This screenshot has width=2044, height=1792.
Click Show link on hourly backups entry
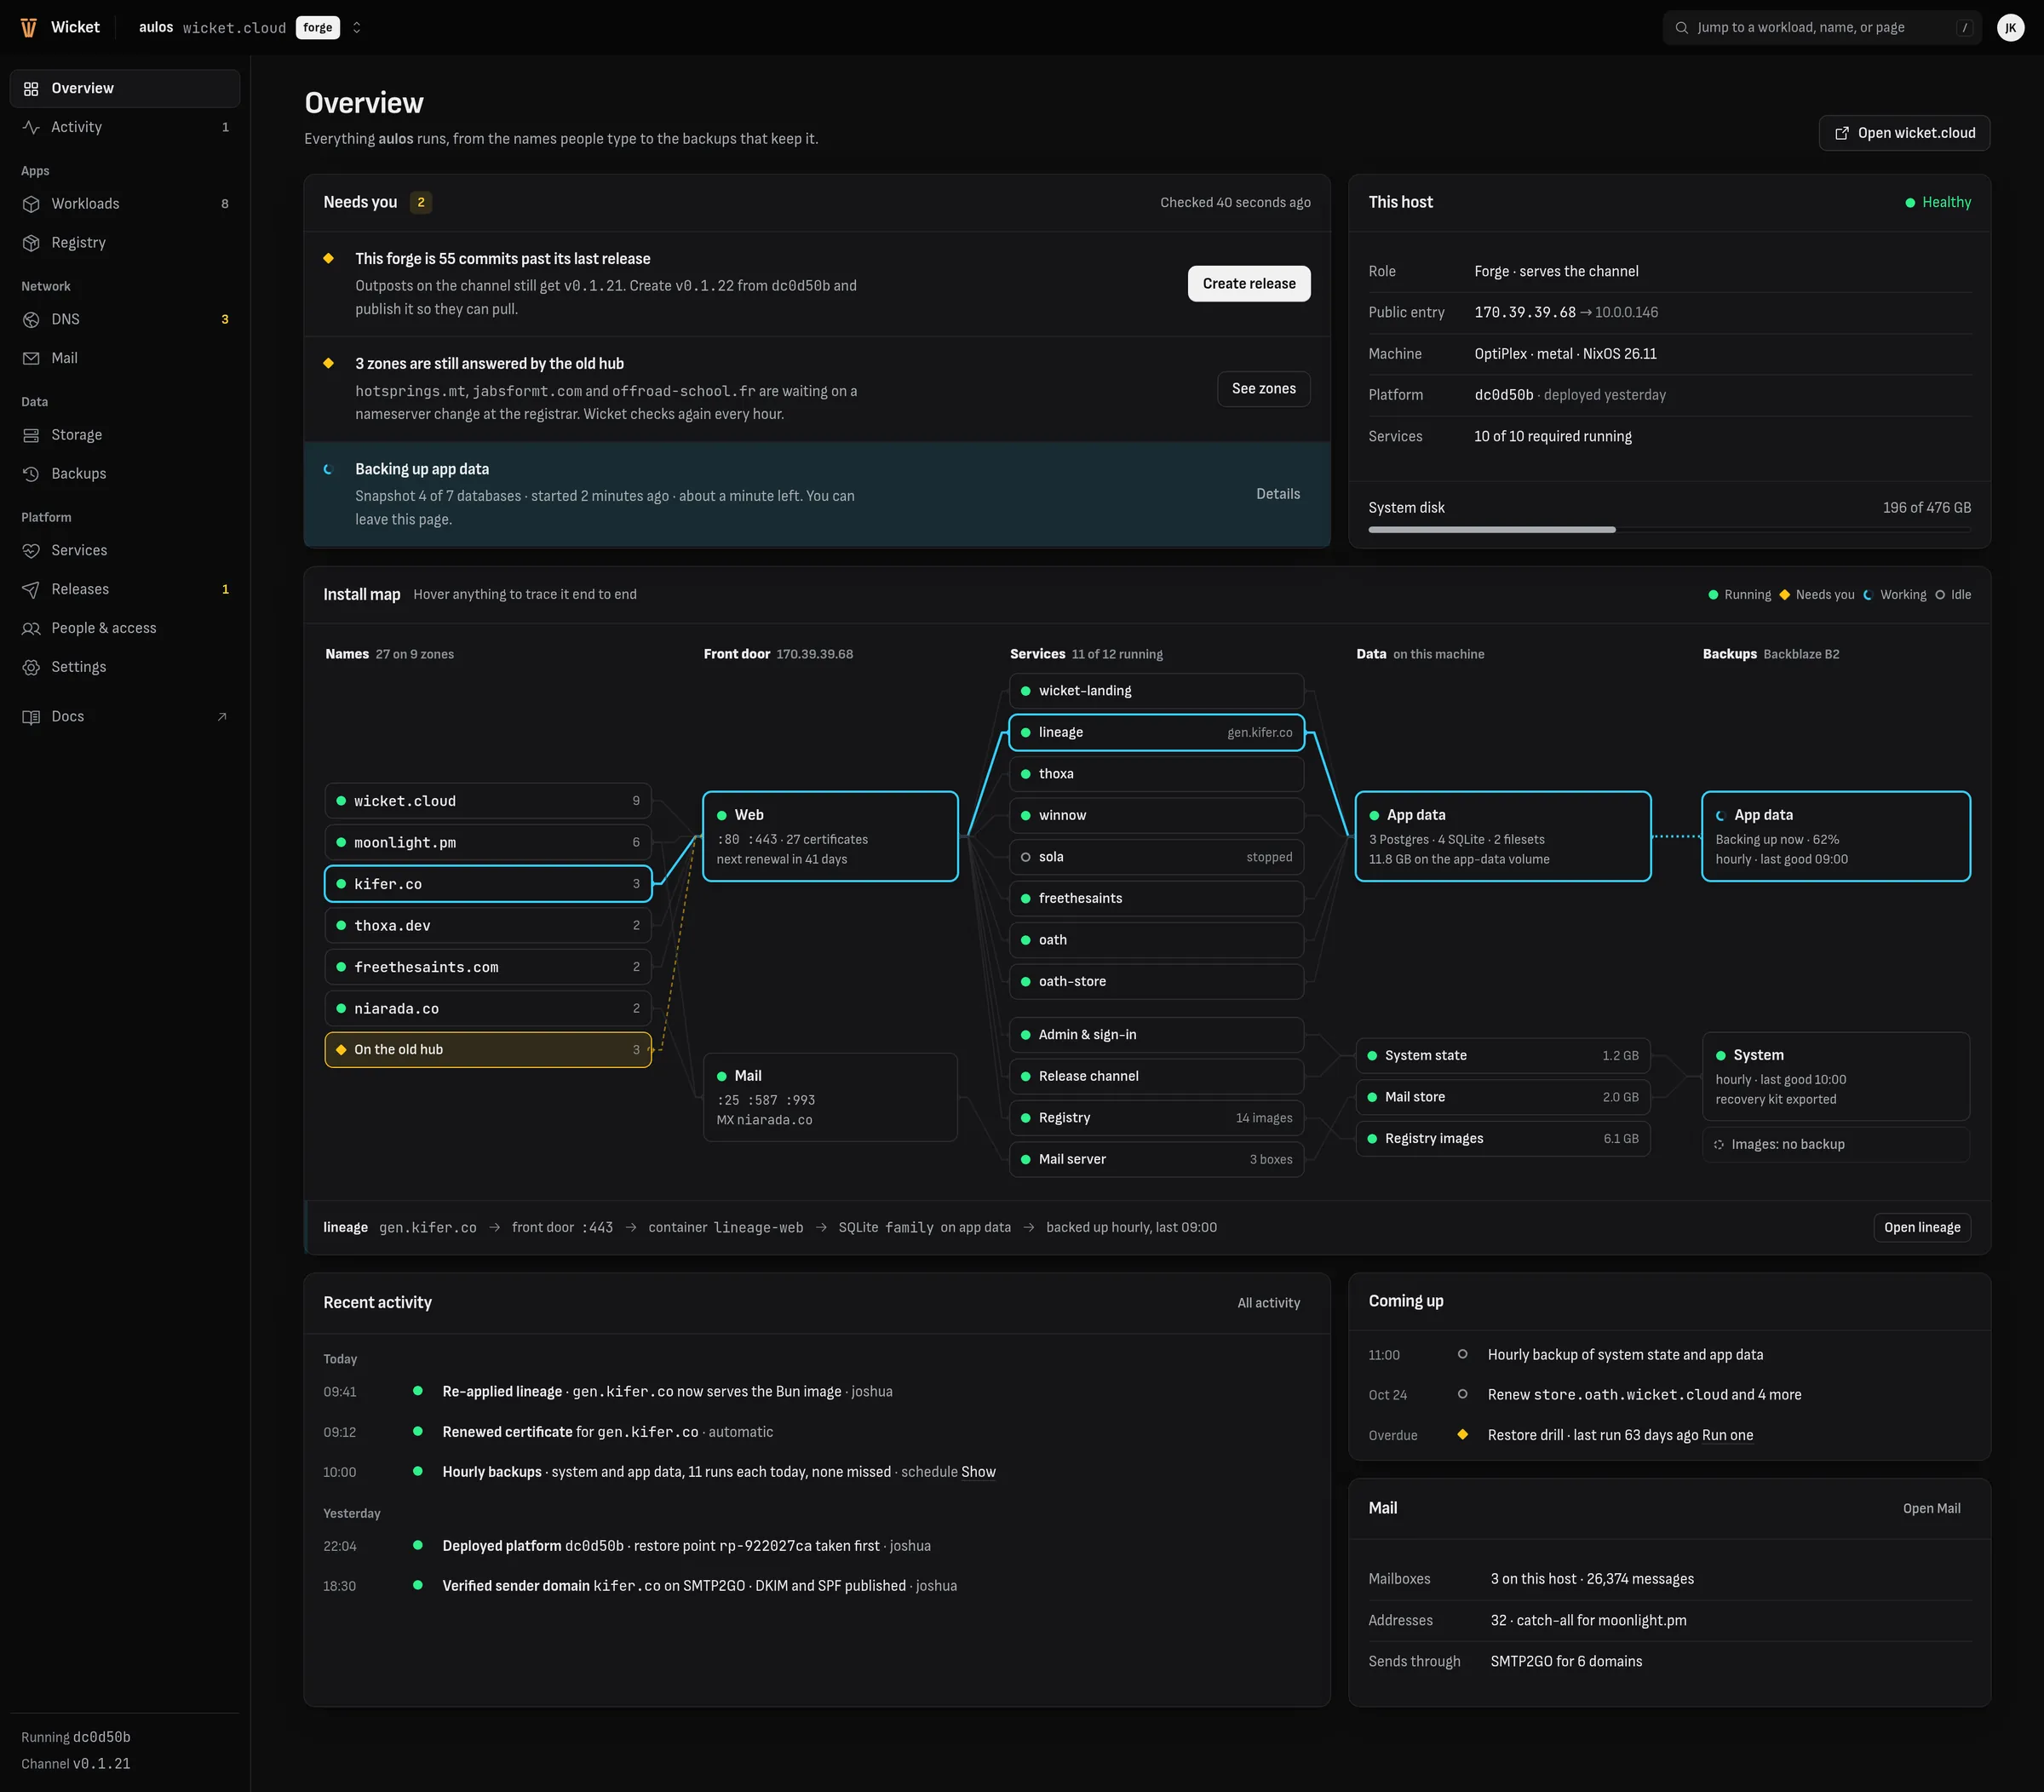pyautogui.click(x=978, y=1472)
